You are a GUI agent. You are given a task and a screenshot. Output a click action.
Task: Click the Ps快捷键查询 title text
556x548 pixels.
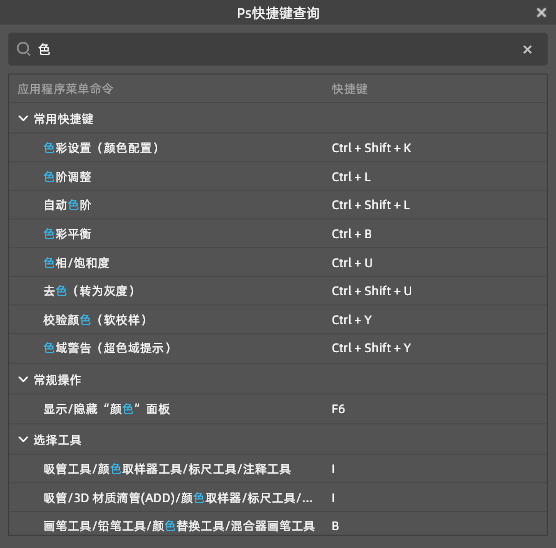point(278,13)
